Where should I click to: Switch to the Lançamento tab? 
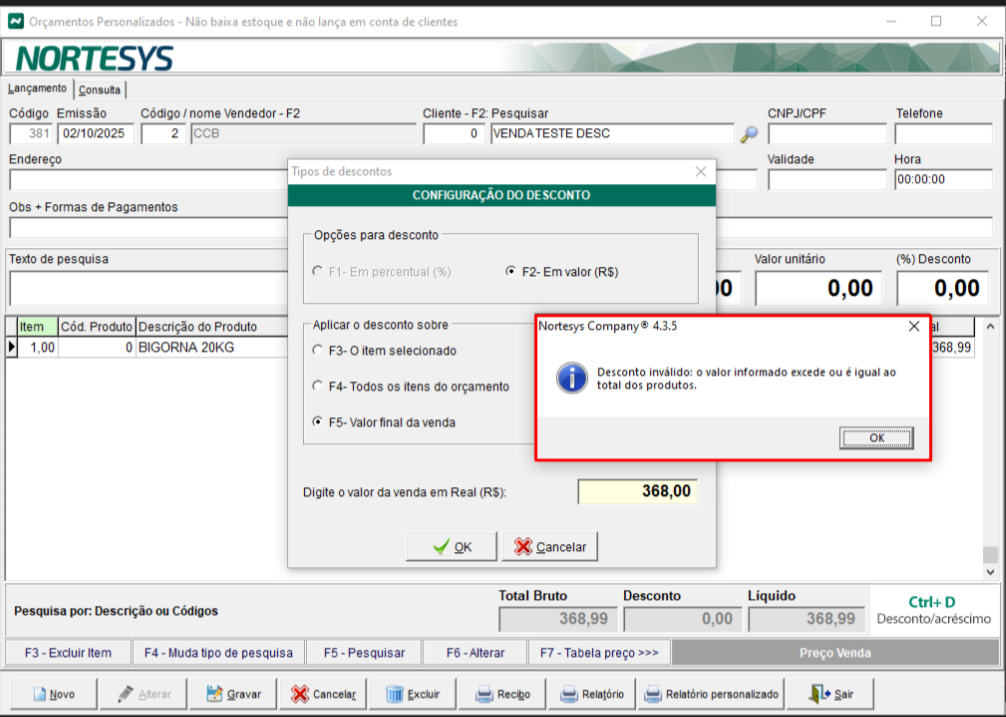[38, 89]
